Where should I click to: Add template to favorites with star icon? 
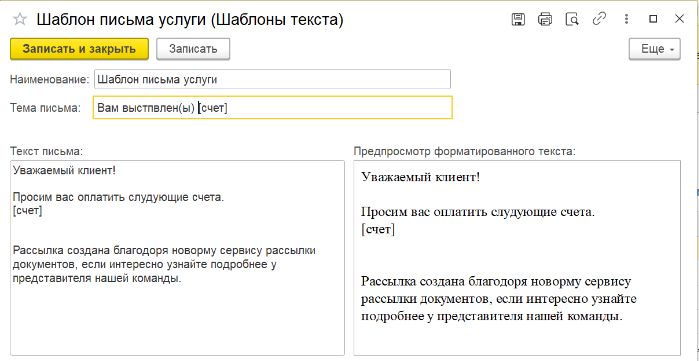(x=19, y=19)
